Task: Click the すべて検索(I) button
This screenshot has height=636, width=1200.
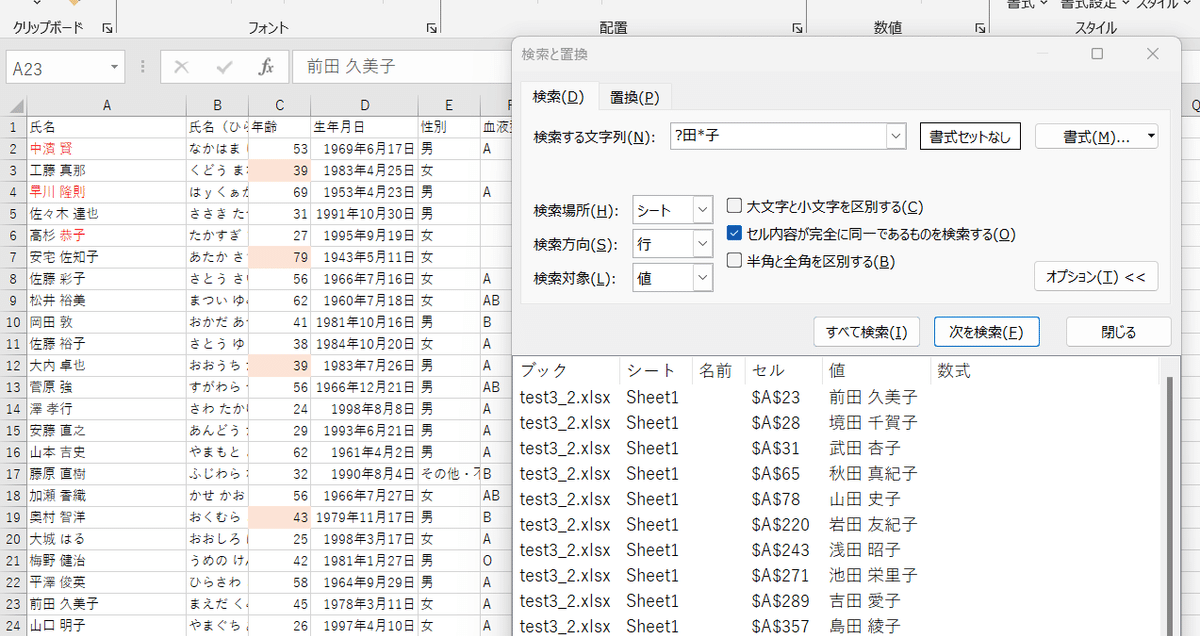Action: pyautogui.click(x=867, y=332)
